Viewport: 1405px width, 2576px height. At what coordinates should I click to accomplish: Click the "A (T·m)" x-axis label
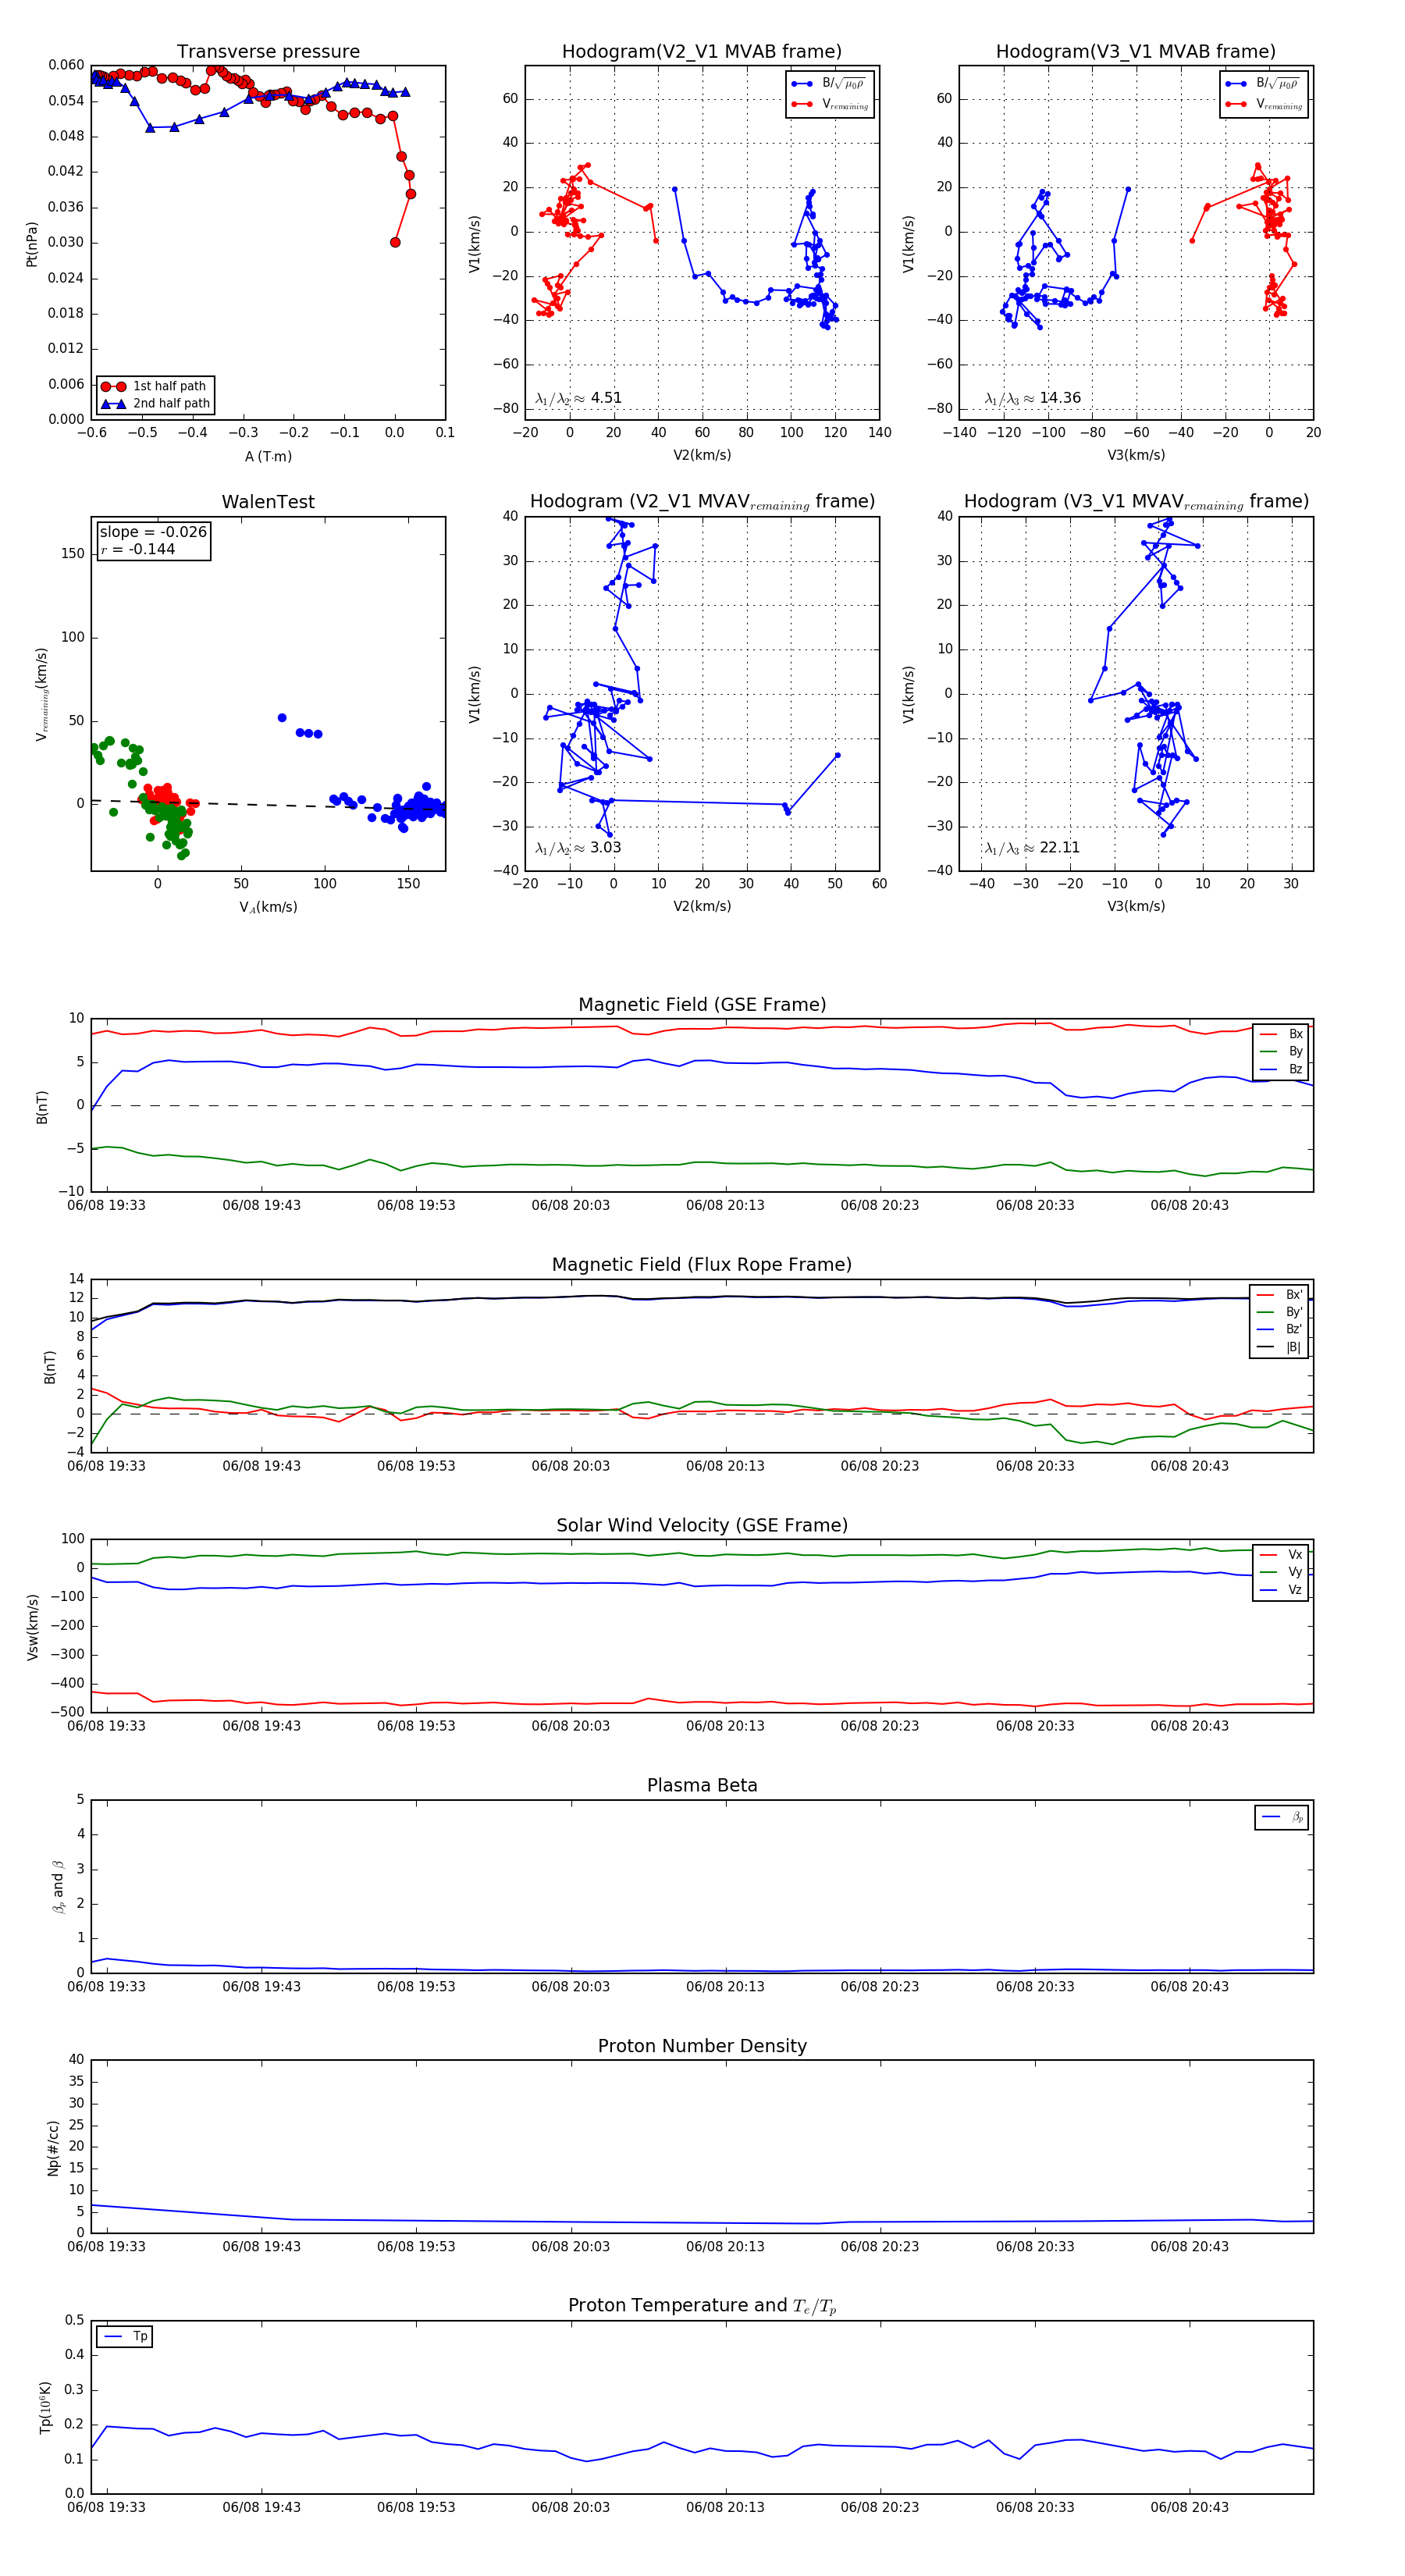268,457
